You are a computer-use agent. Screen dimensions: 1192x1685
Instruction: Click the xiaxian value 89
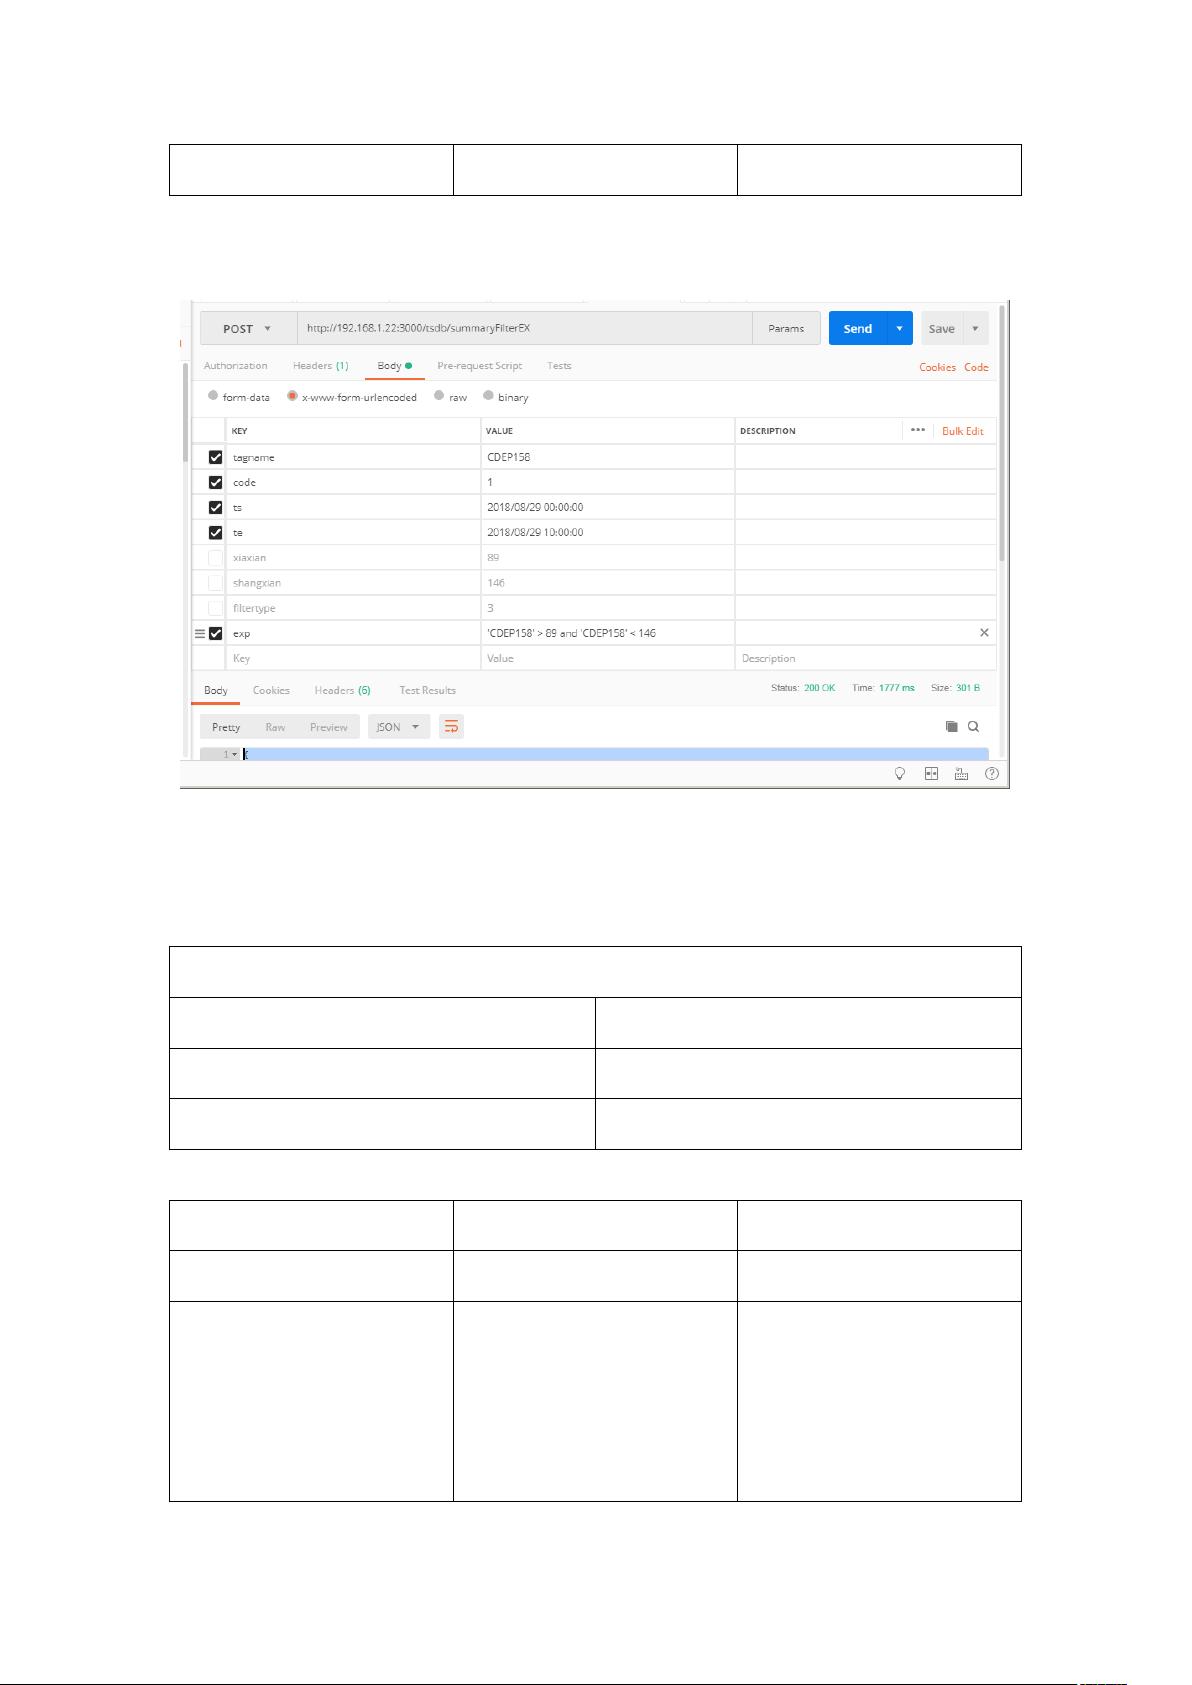point(493,557)
